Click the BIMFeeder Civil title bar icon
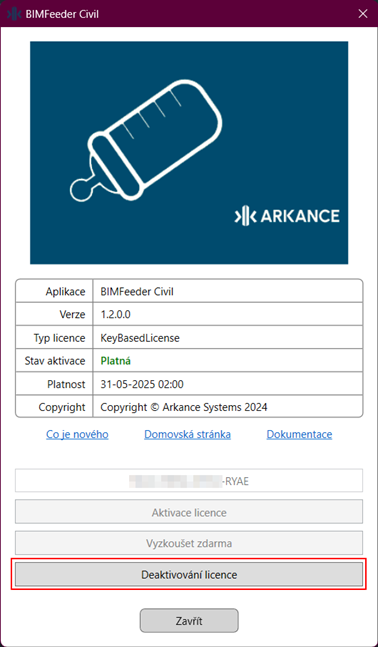This screenshot has height=647, width=378. pyautogui.click(x=14, y=14)
